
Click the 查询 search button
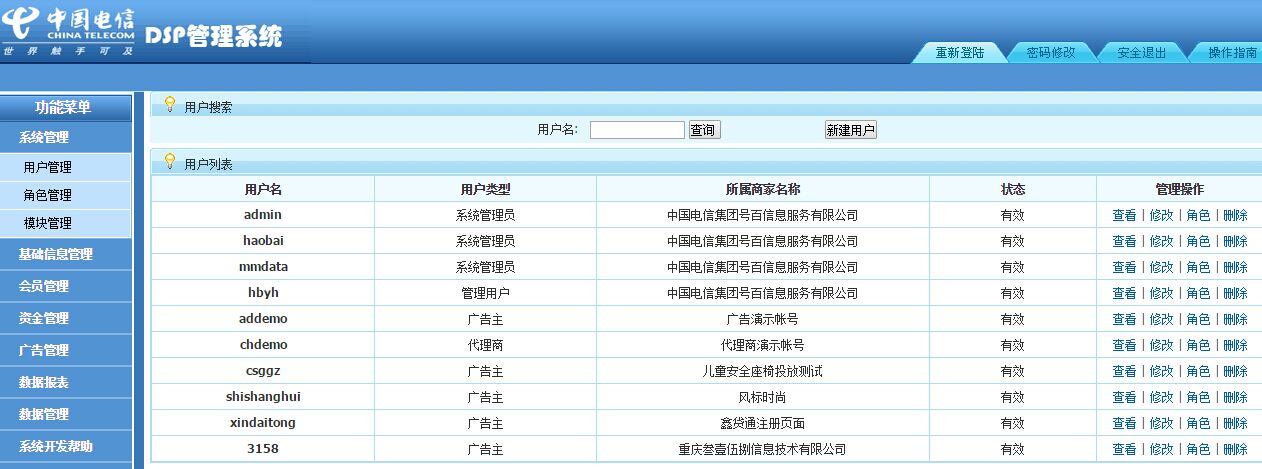704,130
